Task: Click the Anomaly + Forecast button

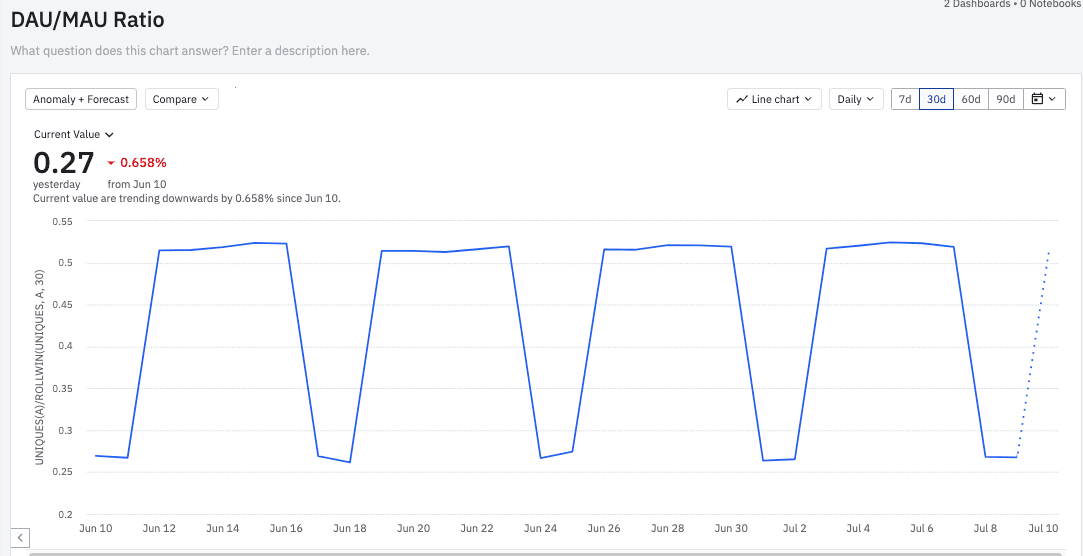Action: (x=81, y=99)
